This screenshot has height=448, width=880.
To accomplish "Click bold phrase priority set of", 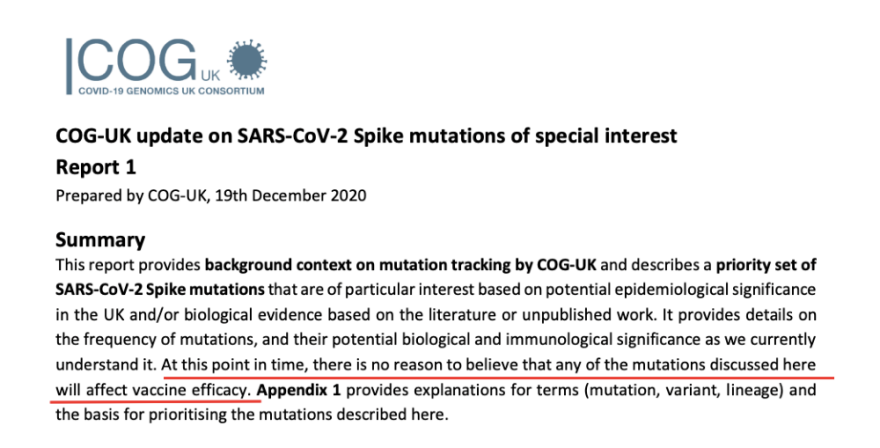I will click(x=774, y=267).
